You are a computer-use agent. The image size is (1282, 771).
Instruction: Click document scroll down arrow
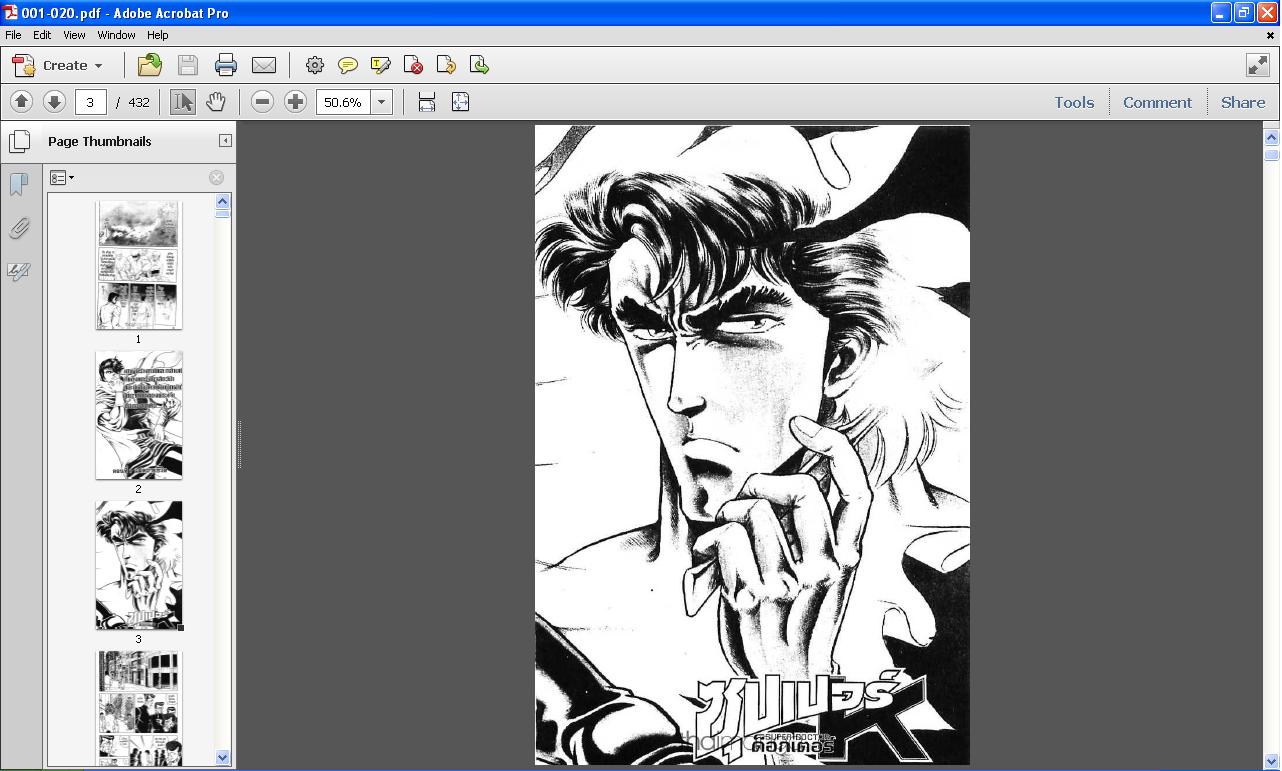1272,761
